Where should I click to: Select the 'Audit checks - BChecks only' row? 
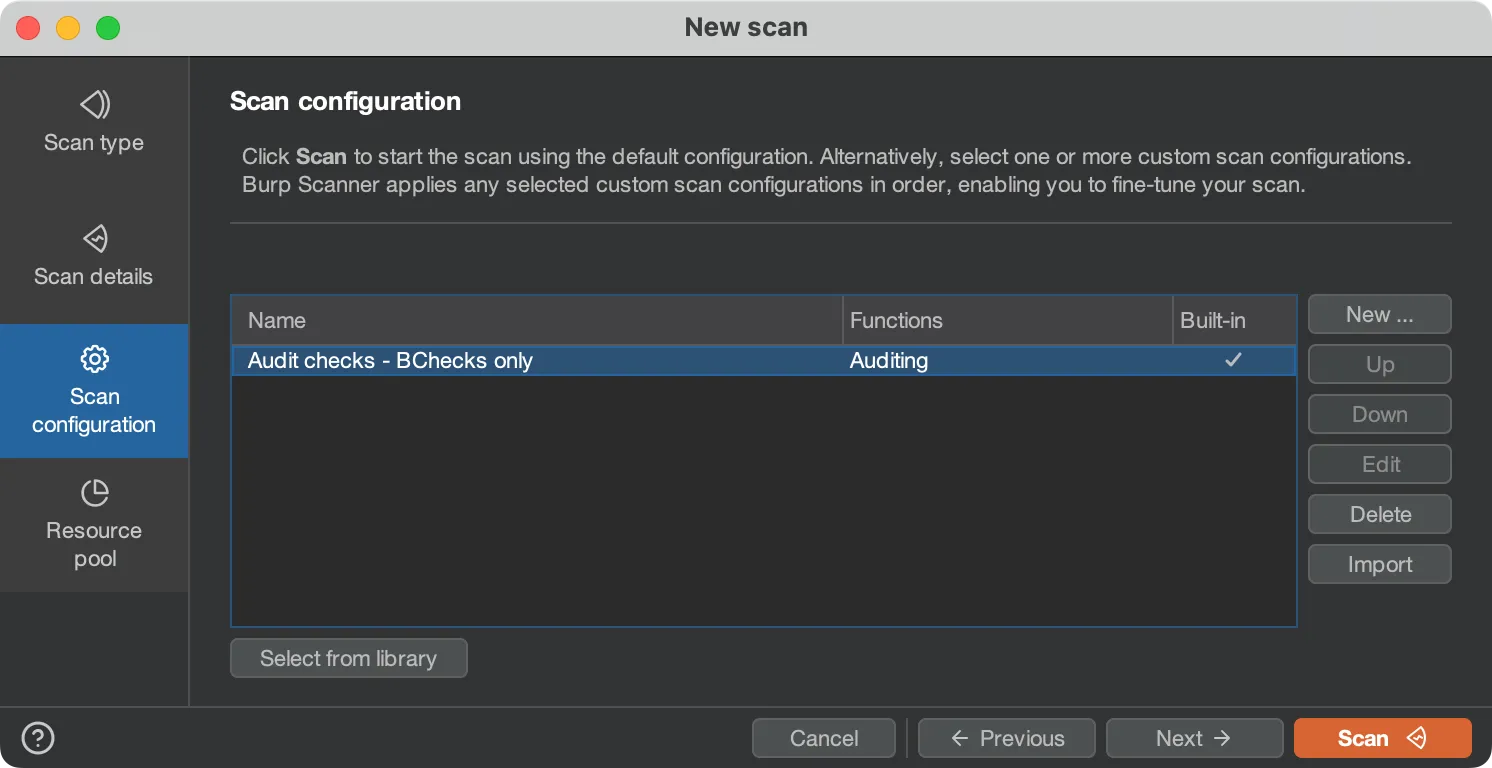[390, 361]
